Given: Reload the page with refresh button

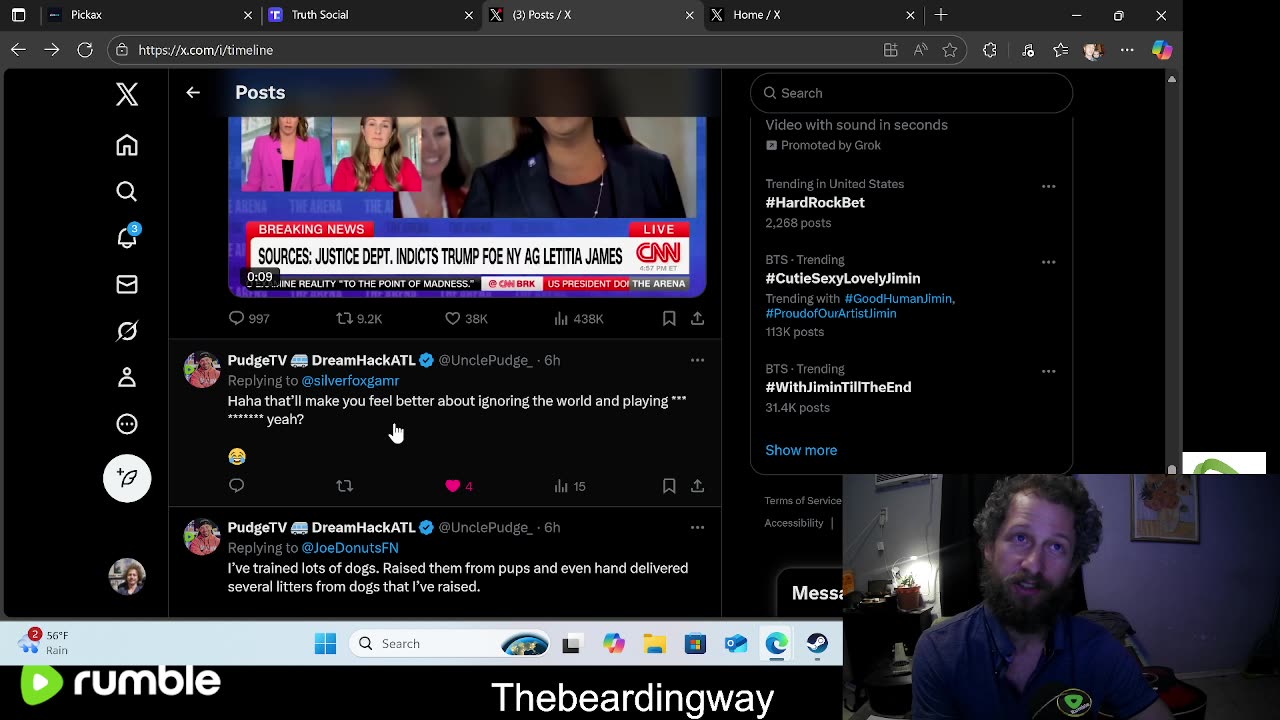Looking at the screenshot, I should tap(85, 50).
